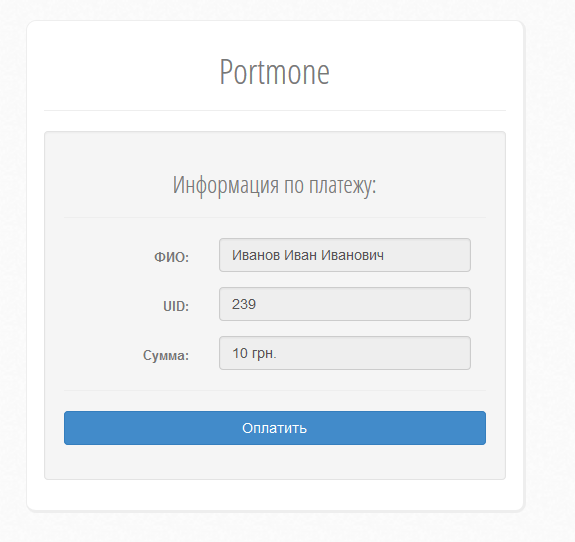This screenshot has width=575, height=542.
Task: Click the divider under the payment information heading
Action: coord(275,217)
